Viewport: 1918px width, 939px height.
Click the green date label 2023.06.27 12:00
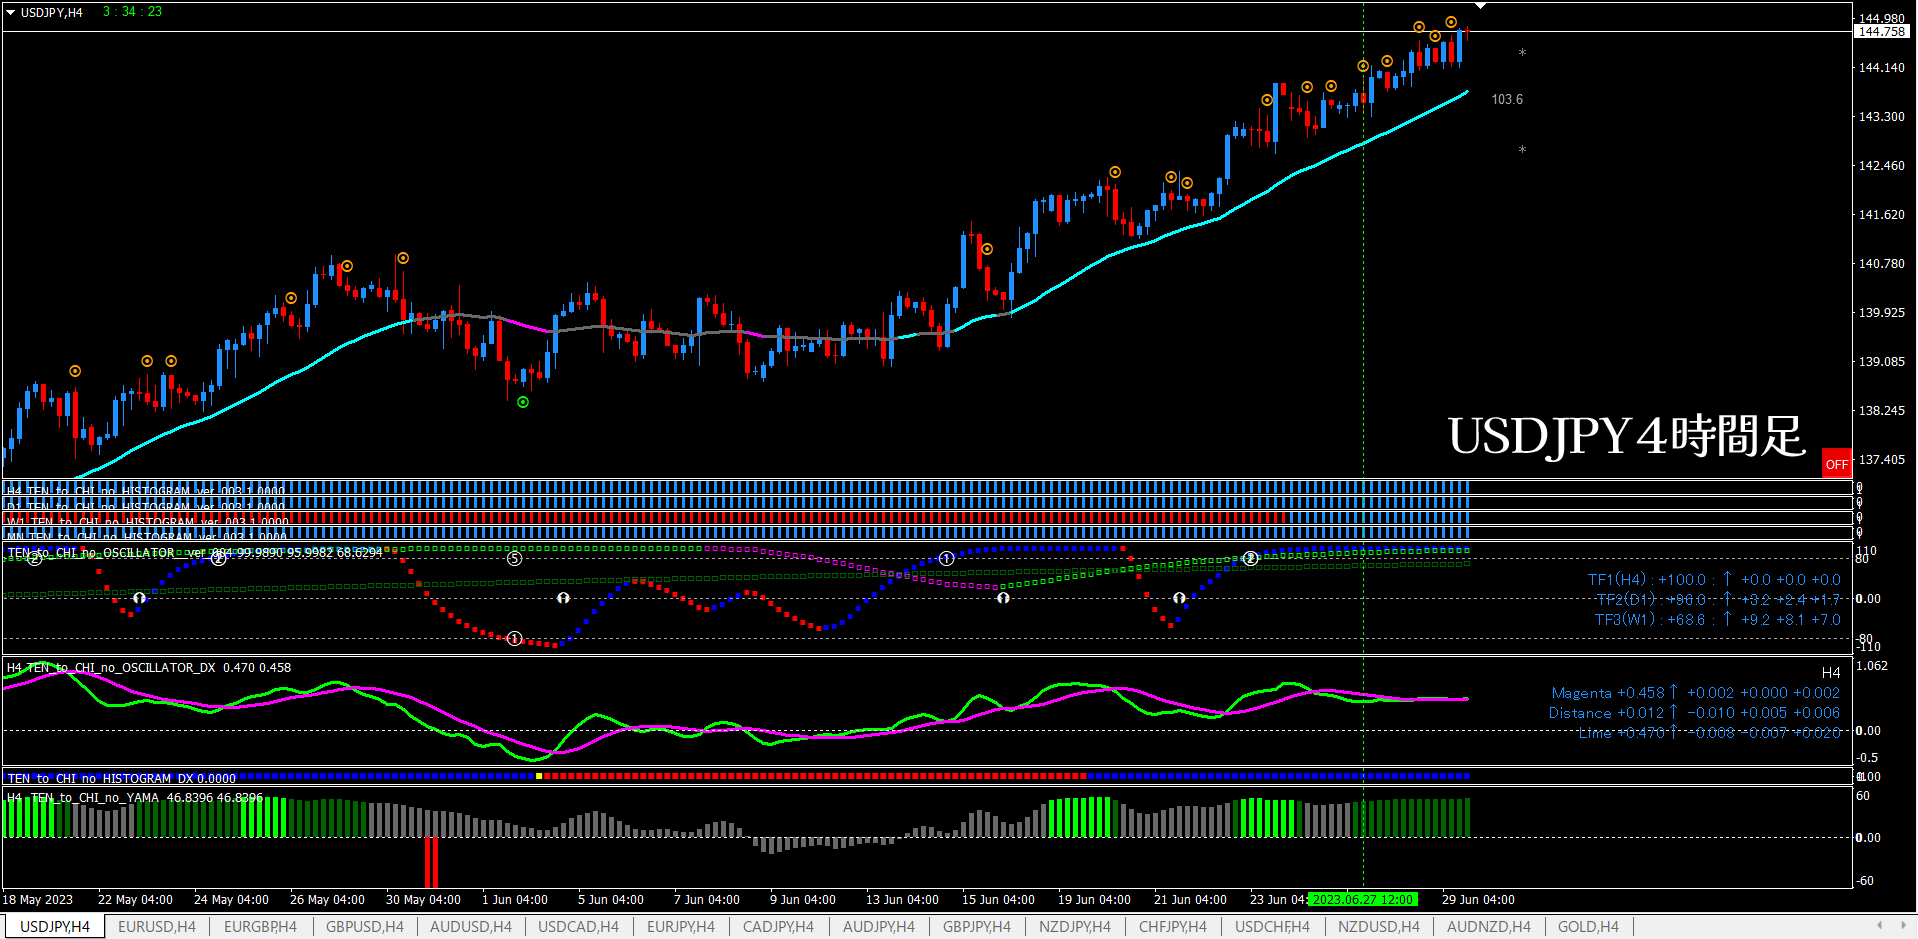coord(1363,899)
